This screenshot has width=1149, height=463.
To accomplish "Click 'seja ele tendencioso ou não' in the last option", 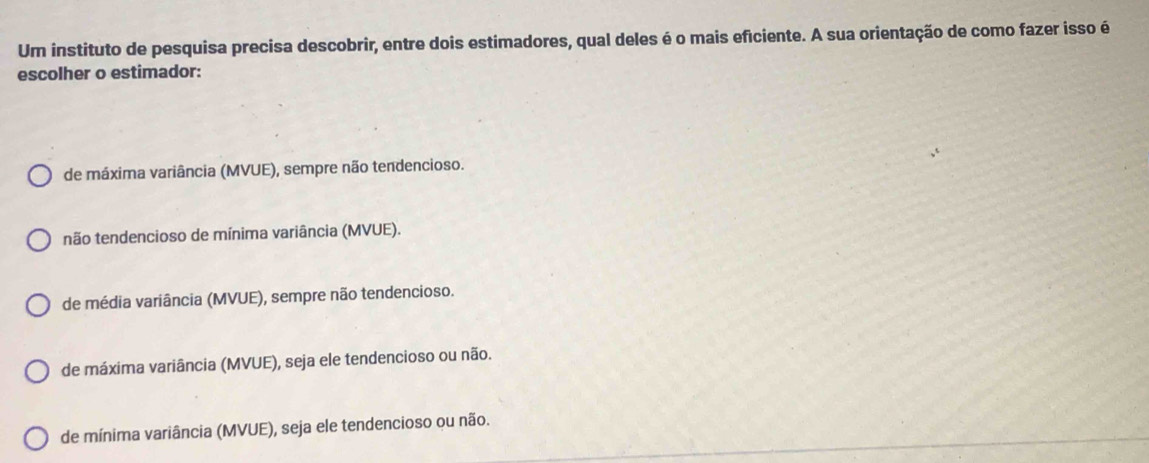I will (x=385, y=423).
